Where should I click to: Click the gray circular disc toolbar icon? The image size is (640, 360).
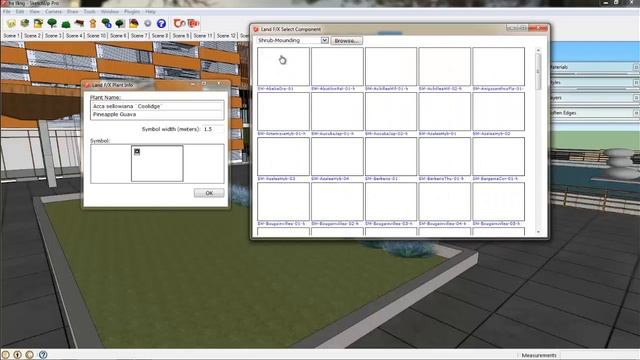pos(148,24)
